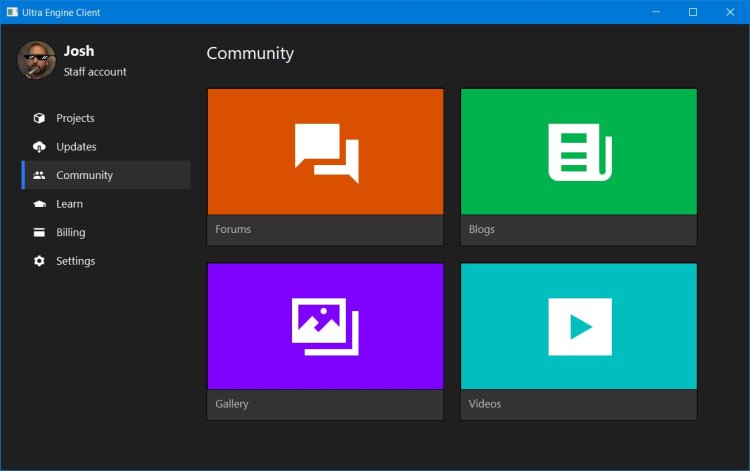The height and width of the screenshot is (471, 750).
Task: Open the Videos caption link
Action: (x=485, y=404)
